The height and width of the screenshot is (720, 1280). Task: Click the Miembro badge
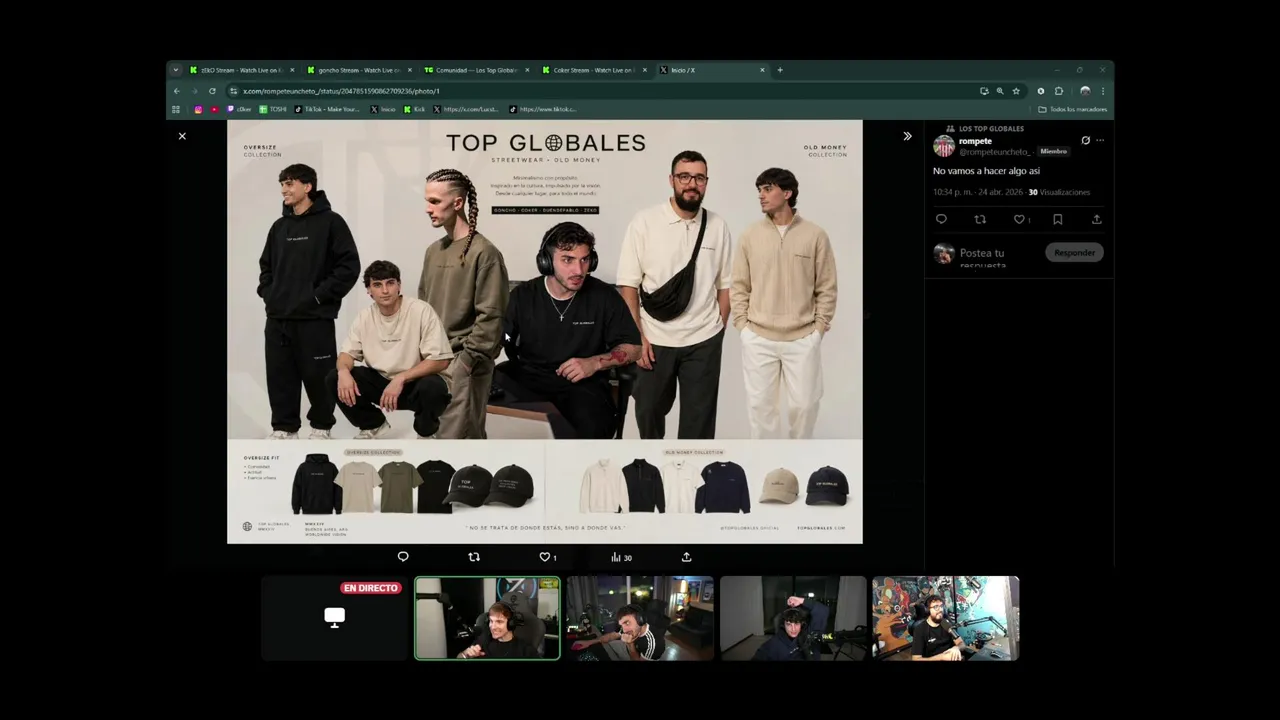pos(1053,152)
